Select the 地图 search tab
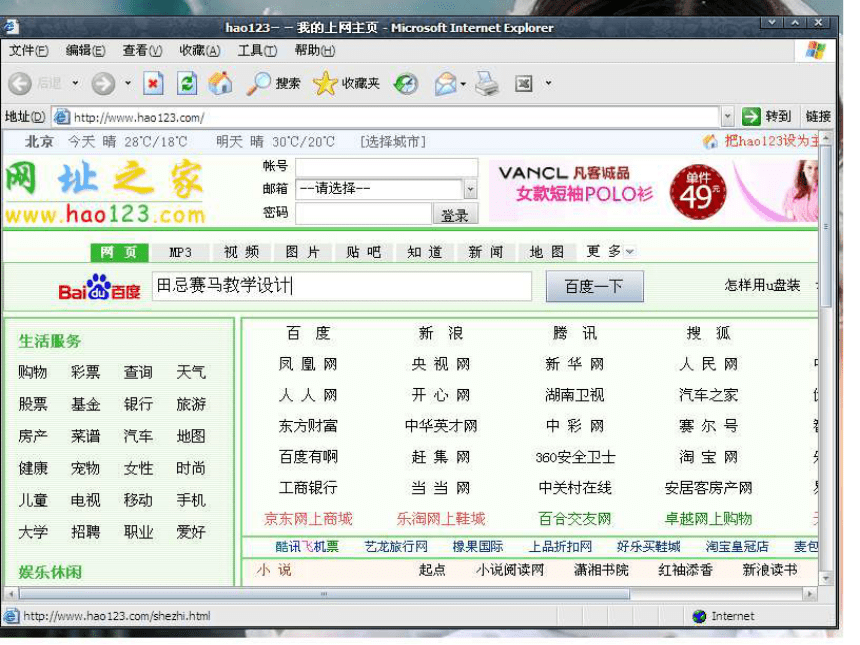This screenshot has height=645, width=860. coord(547,252)
